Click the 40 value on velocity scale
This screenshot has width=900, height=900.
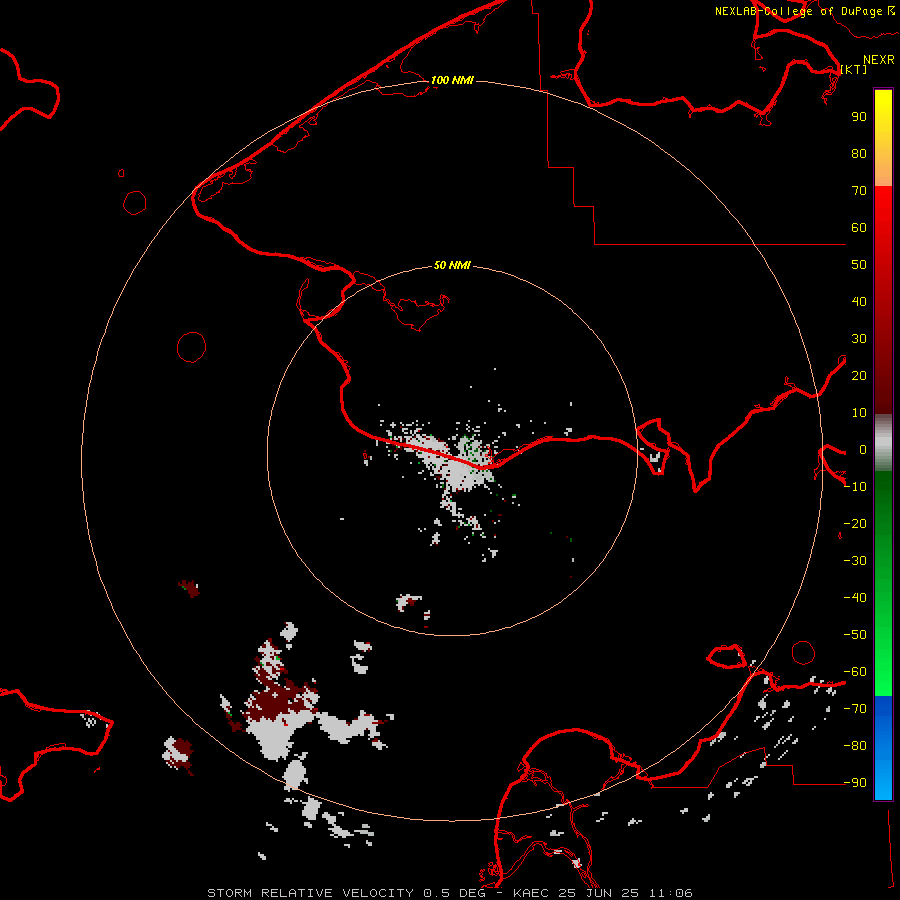coord(859,302)
